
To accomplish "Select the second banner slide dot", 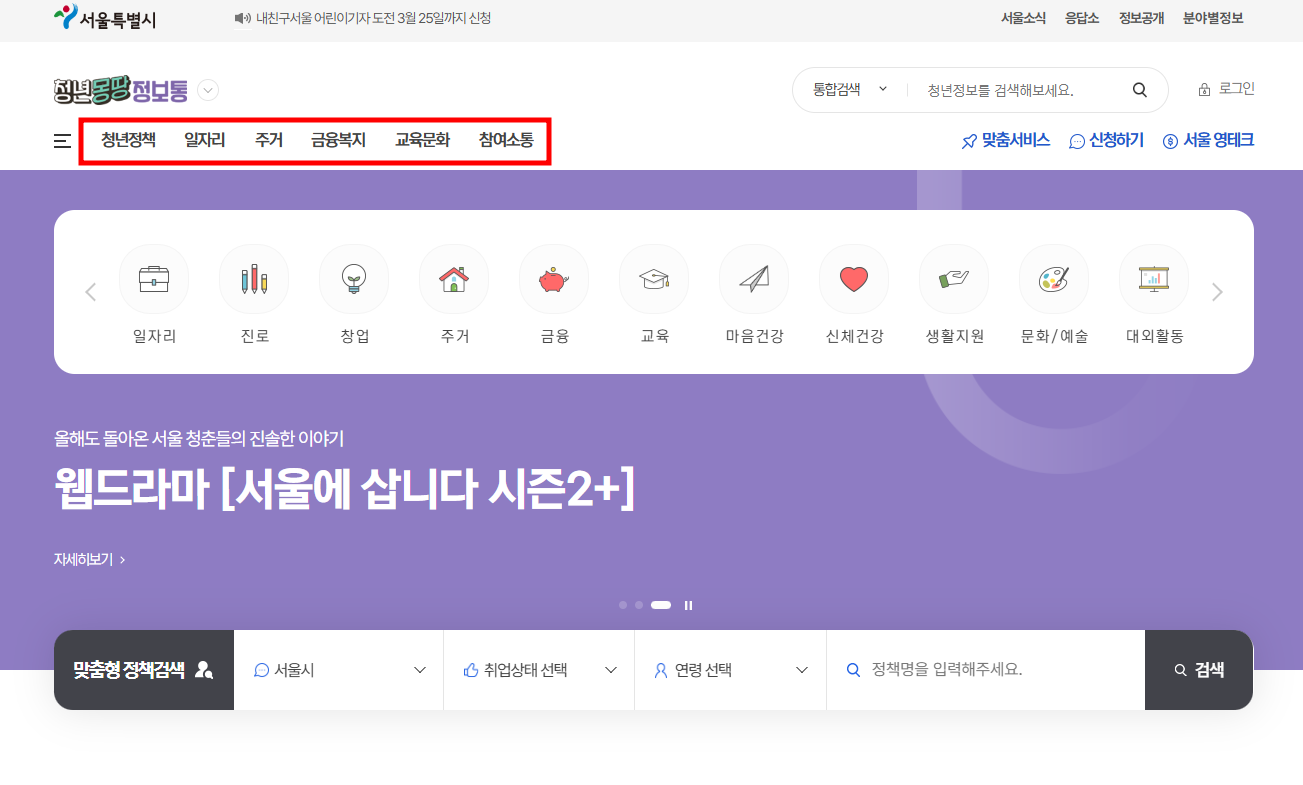I will point(639,605).
